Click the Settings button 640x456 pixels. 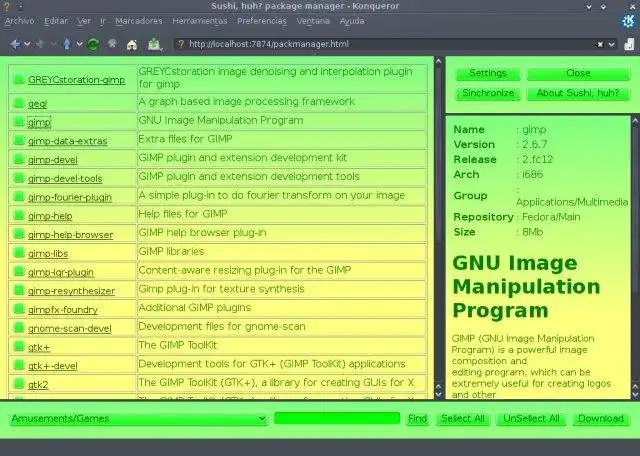pos(488,73)
